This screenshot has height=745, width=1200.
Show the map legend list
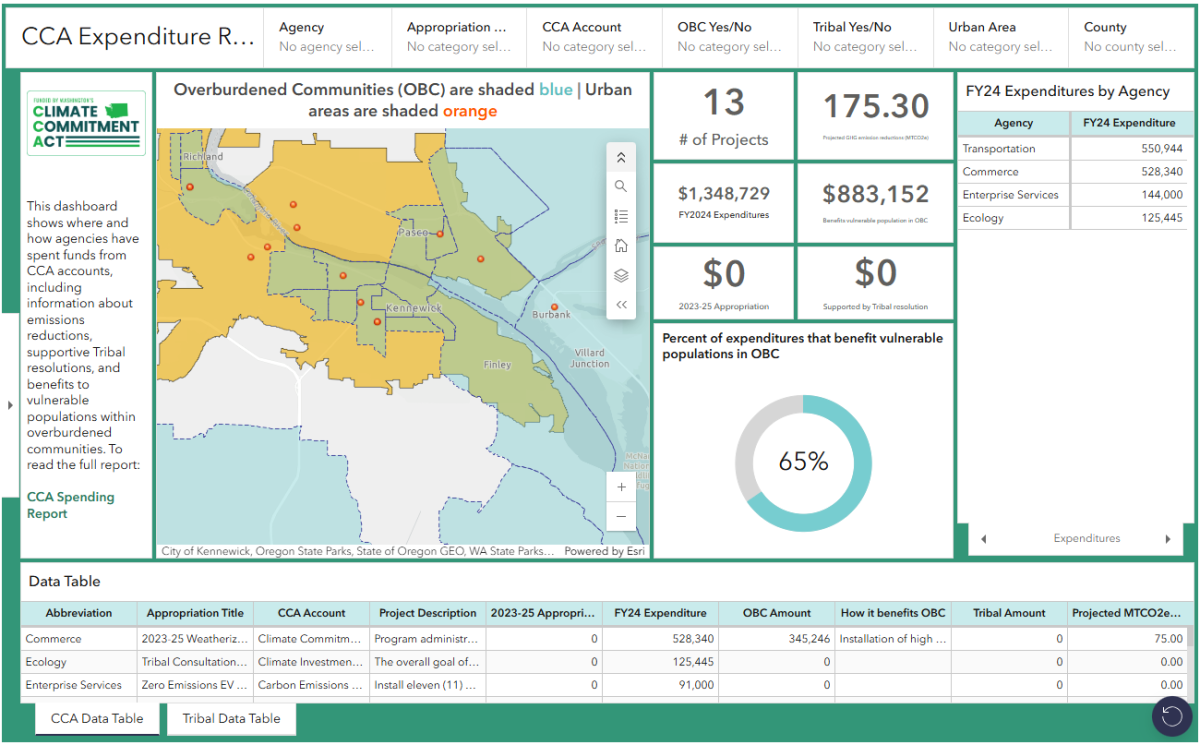621,216
